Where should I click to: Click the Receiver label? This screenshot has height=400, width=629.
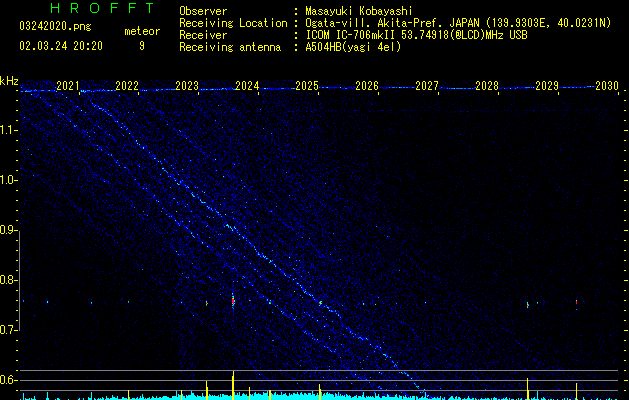point(203,35)
